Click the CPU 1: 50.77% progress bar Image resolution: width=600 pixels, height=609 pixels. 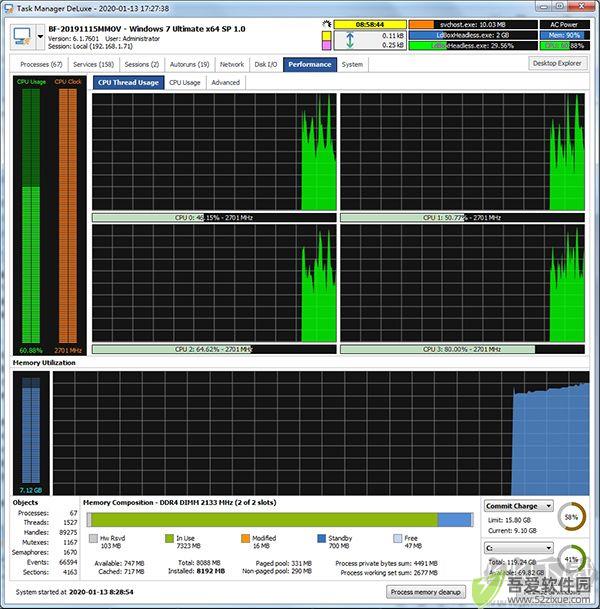point(463,218)
